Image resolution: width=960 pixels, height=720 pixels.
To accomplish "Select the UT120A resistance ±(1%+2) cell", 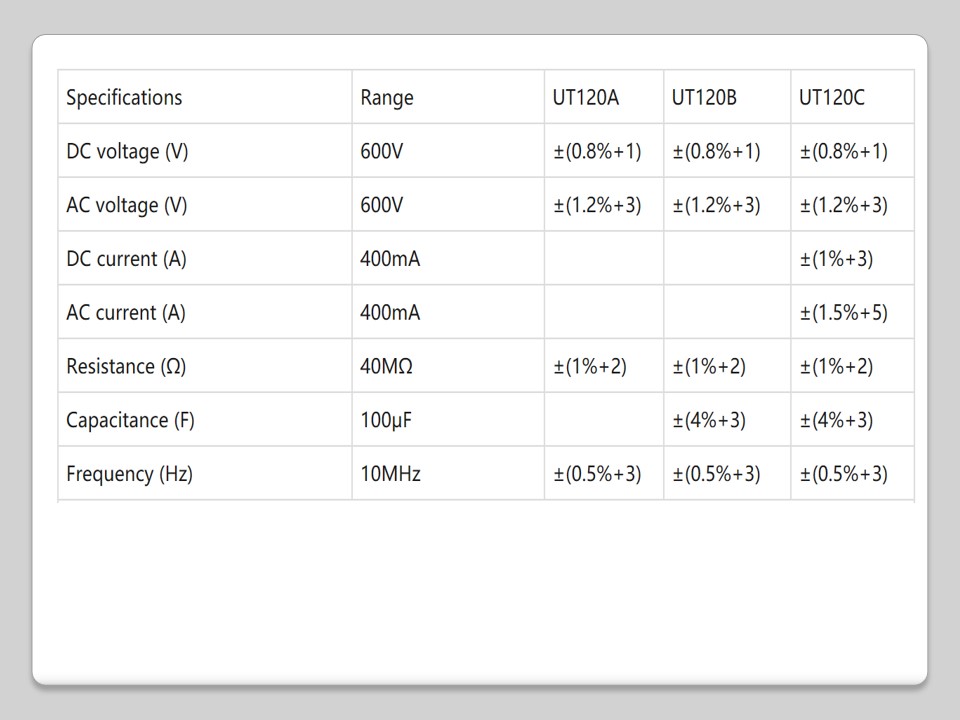I will point(590,366).
